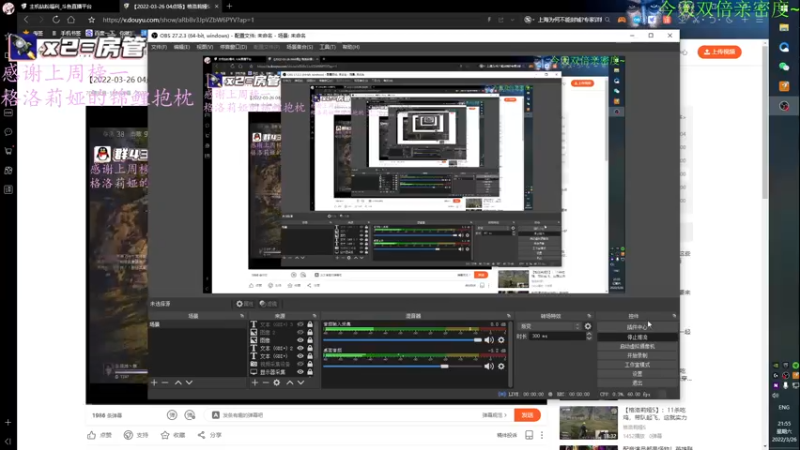Toggle visibility of first text source row

pos(300,324)
